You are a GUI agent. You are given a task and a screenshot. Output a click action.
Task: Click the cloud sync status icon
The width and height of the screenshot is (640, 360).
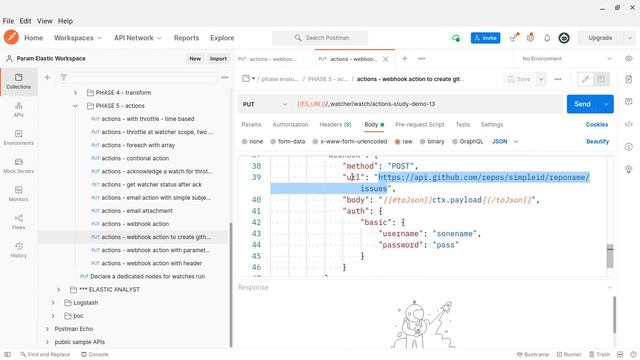[x=456, y=38]
